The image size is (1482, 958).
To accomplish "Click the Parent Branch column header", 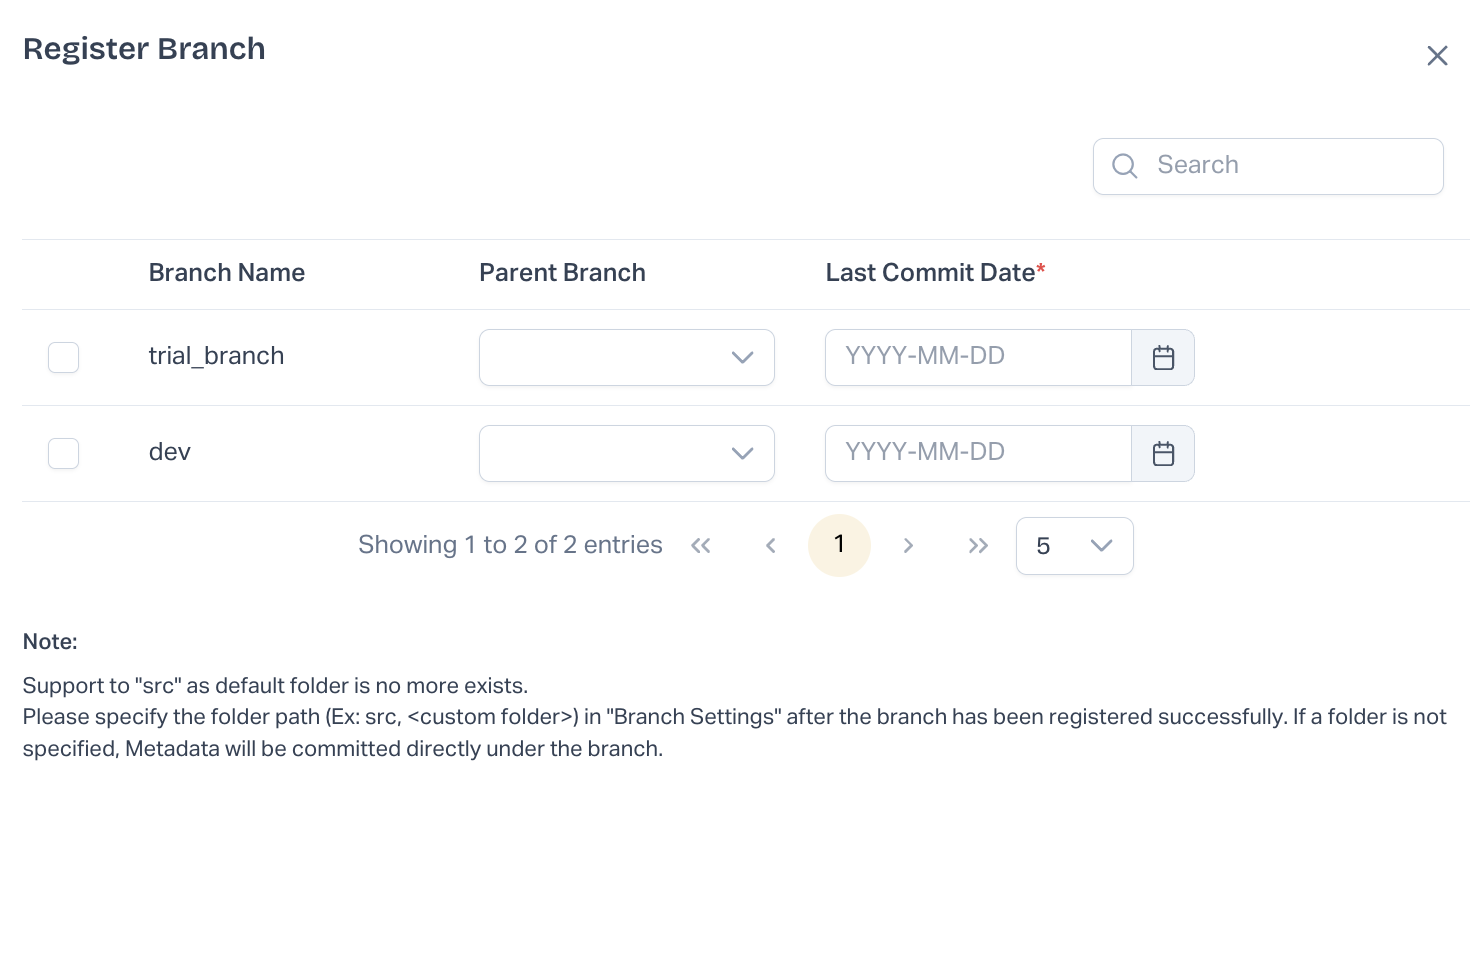I will coord(562,273).
